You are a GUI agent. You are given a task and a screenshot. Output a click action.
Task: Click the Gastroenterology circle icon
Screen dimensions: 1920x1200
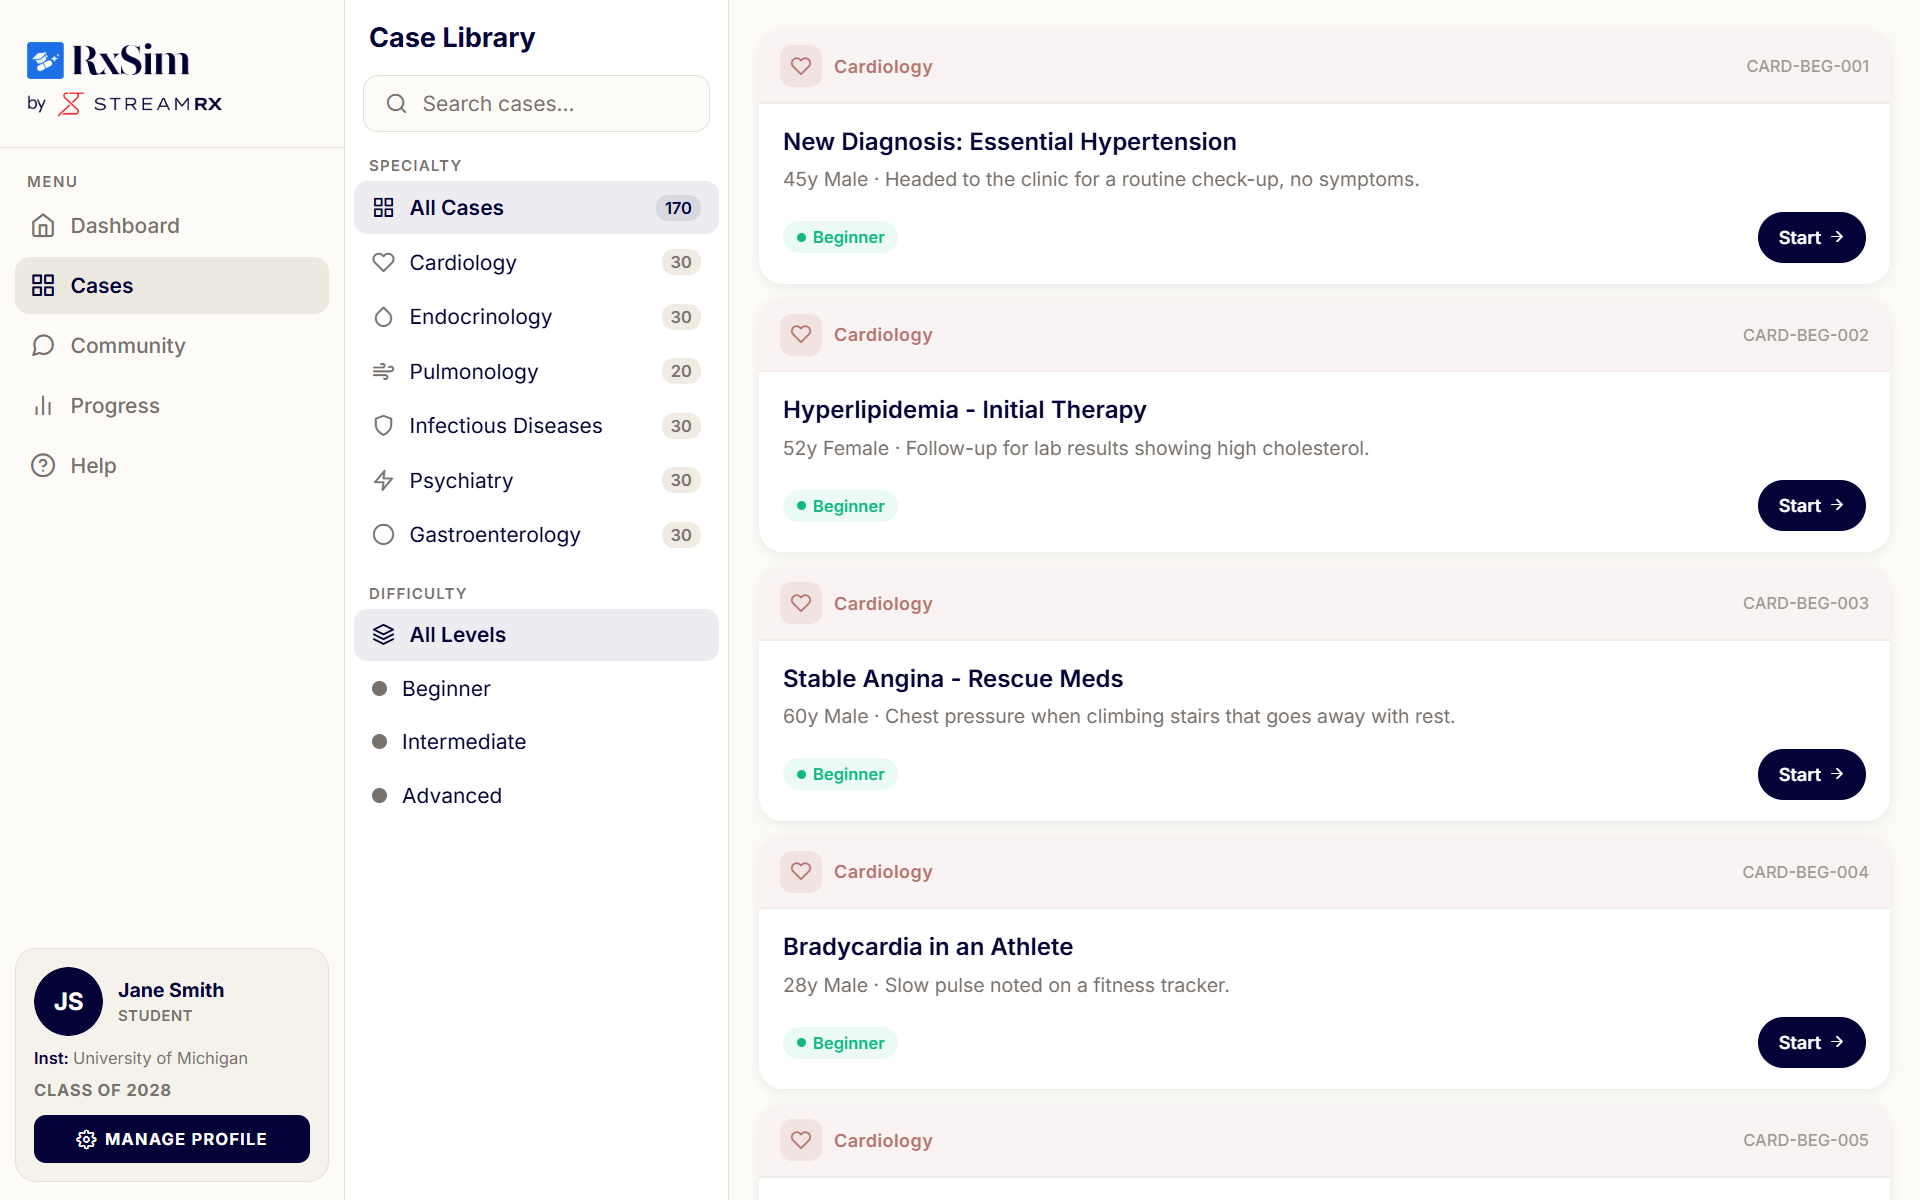click(384, 535)
